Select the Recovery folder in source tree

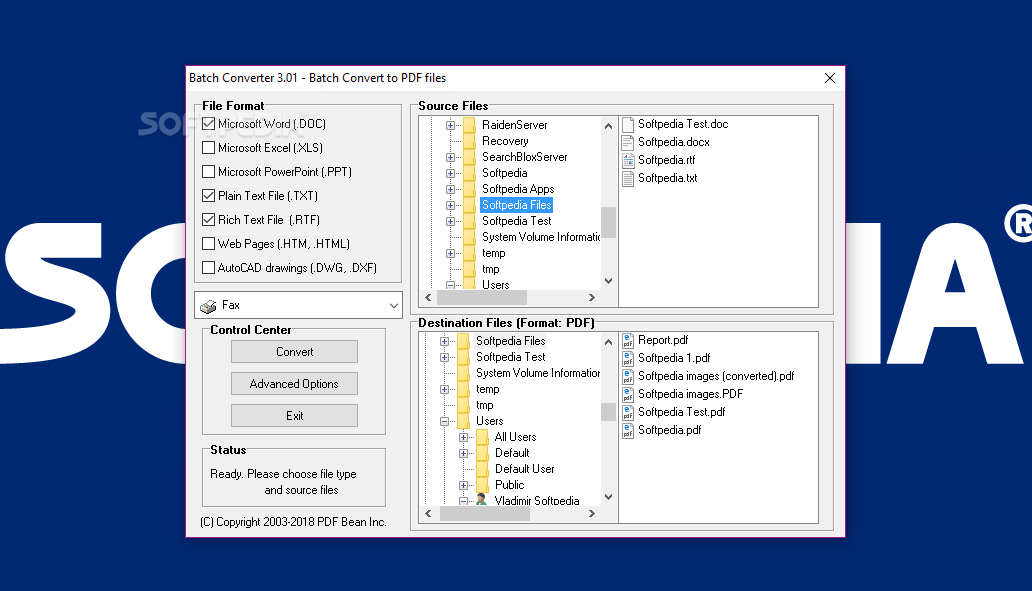click(505, 141)
